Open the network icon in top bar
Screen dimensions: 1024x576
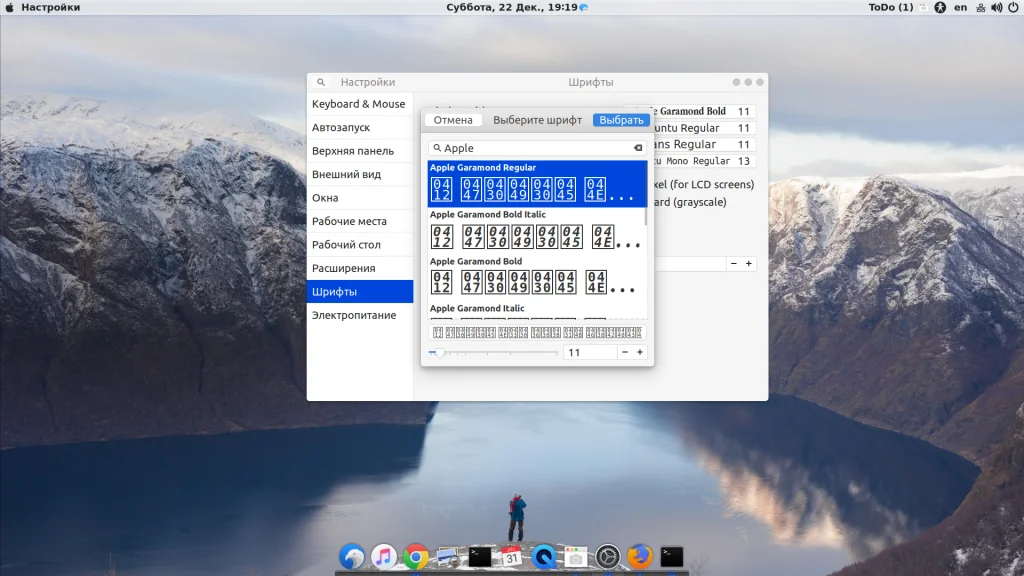coord(981,7)
